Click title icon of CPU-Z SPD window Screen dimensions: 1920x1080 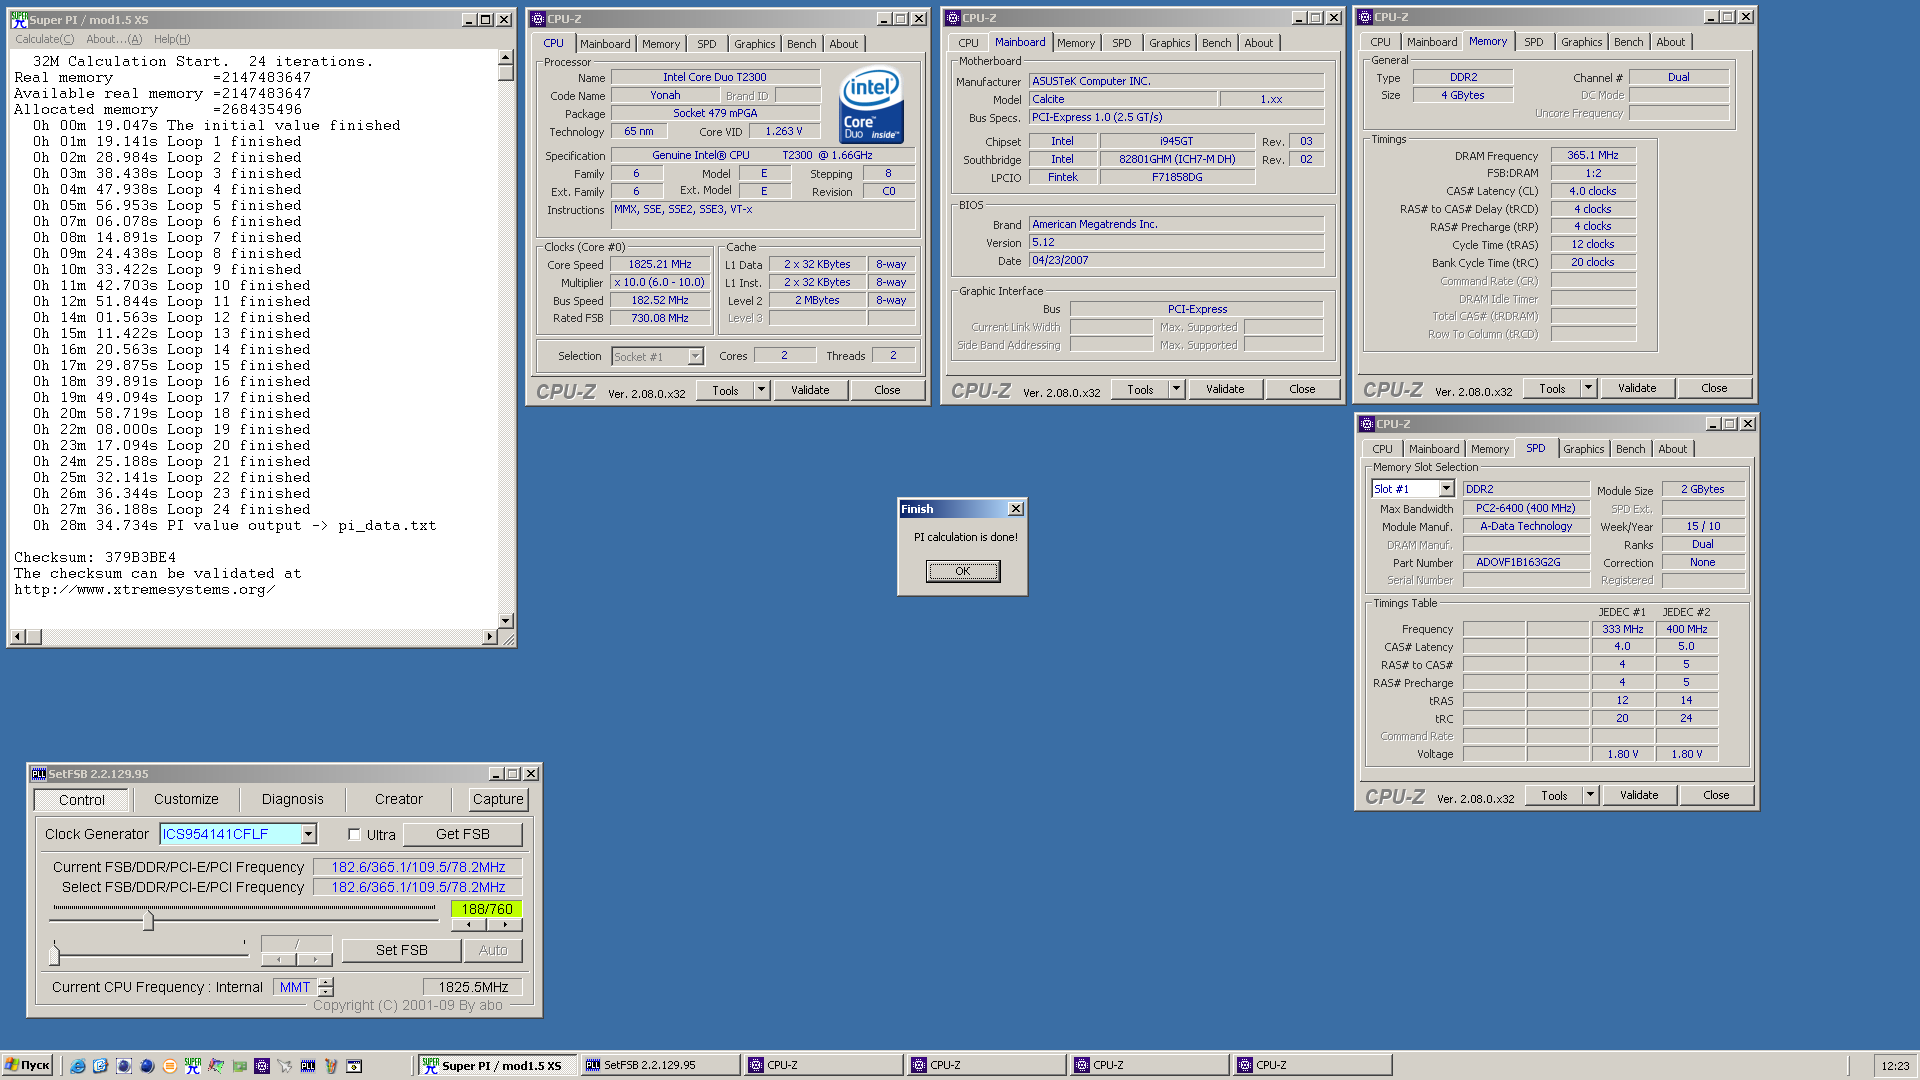pos(1367,424)
